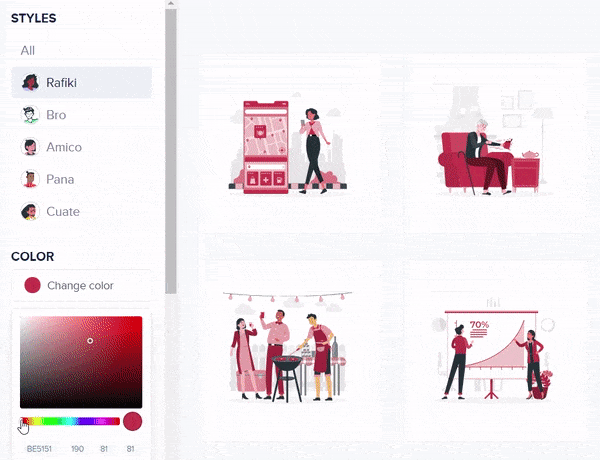The image size is (600, 460).
Task: Choose the Amico style
Action: (x=81, y=147)
